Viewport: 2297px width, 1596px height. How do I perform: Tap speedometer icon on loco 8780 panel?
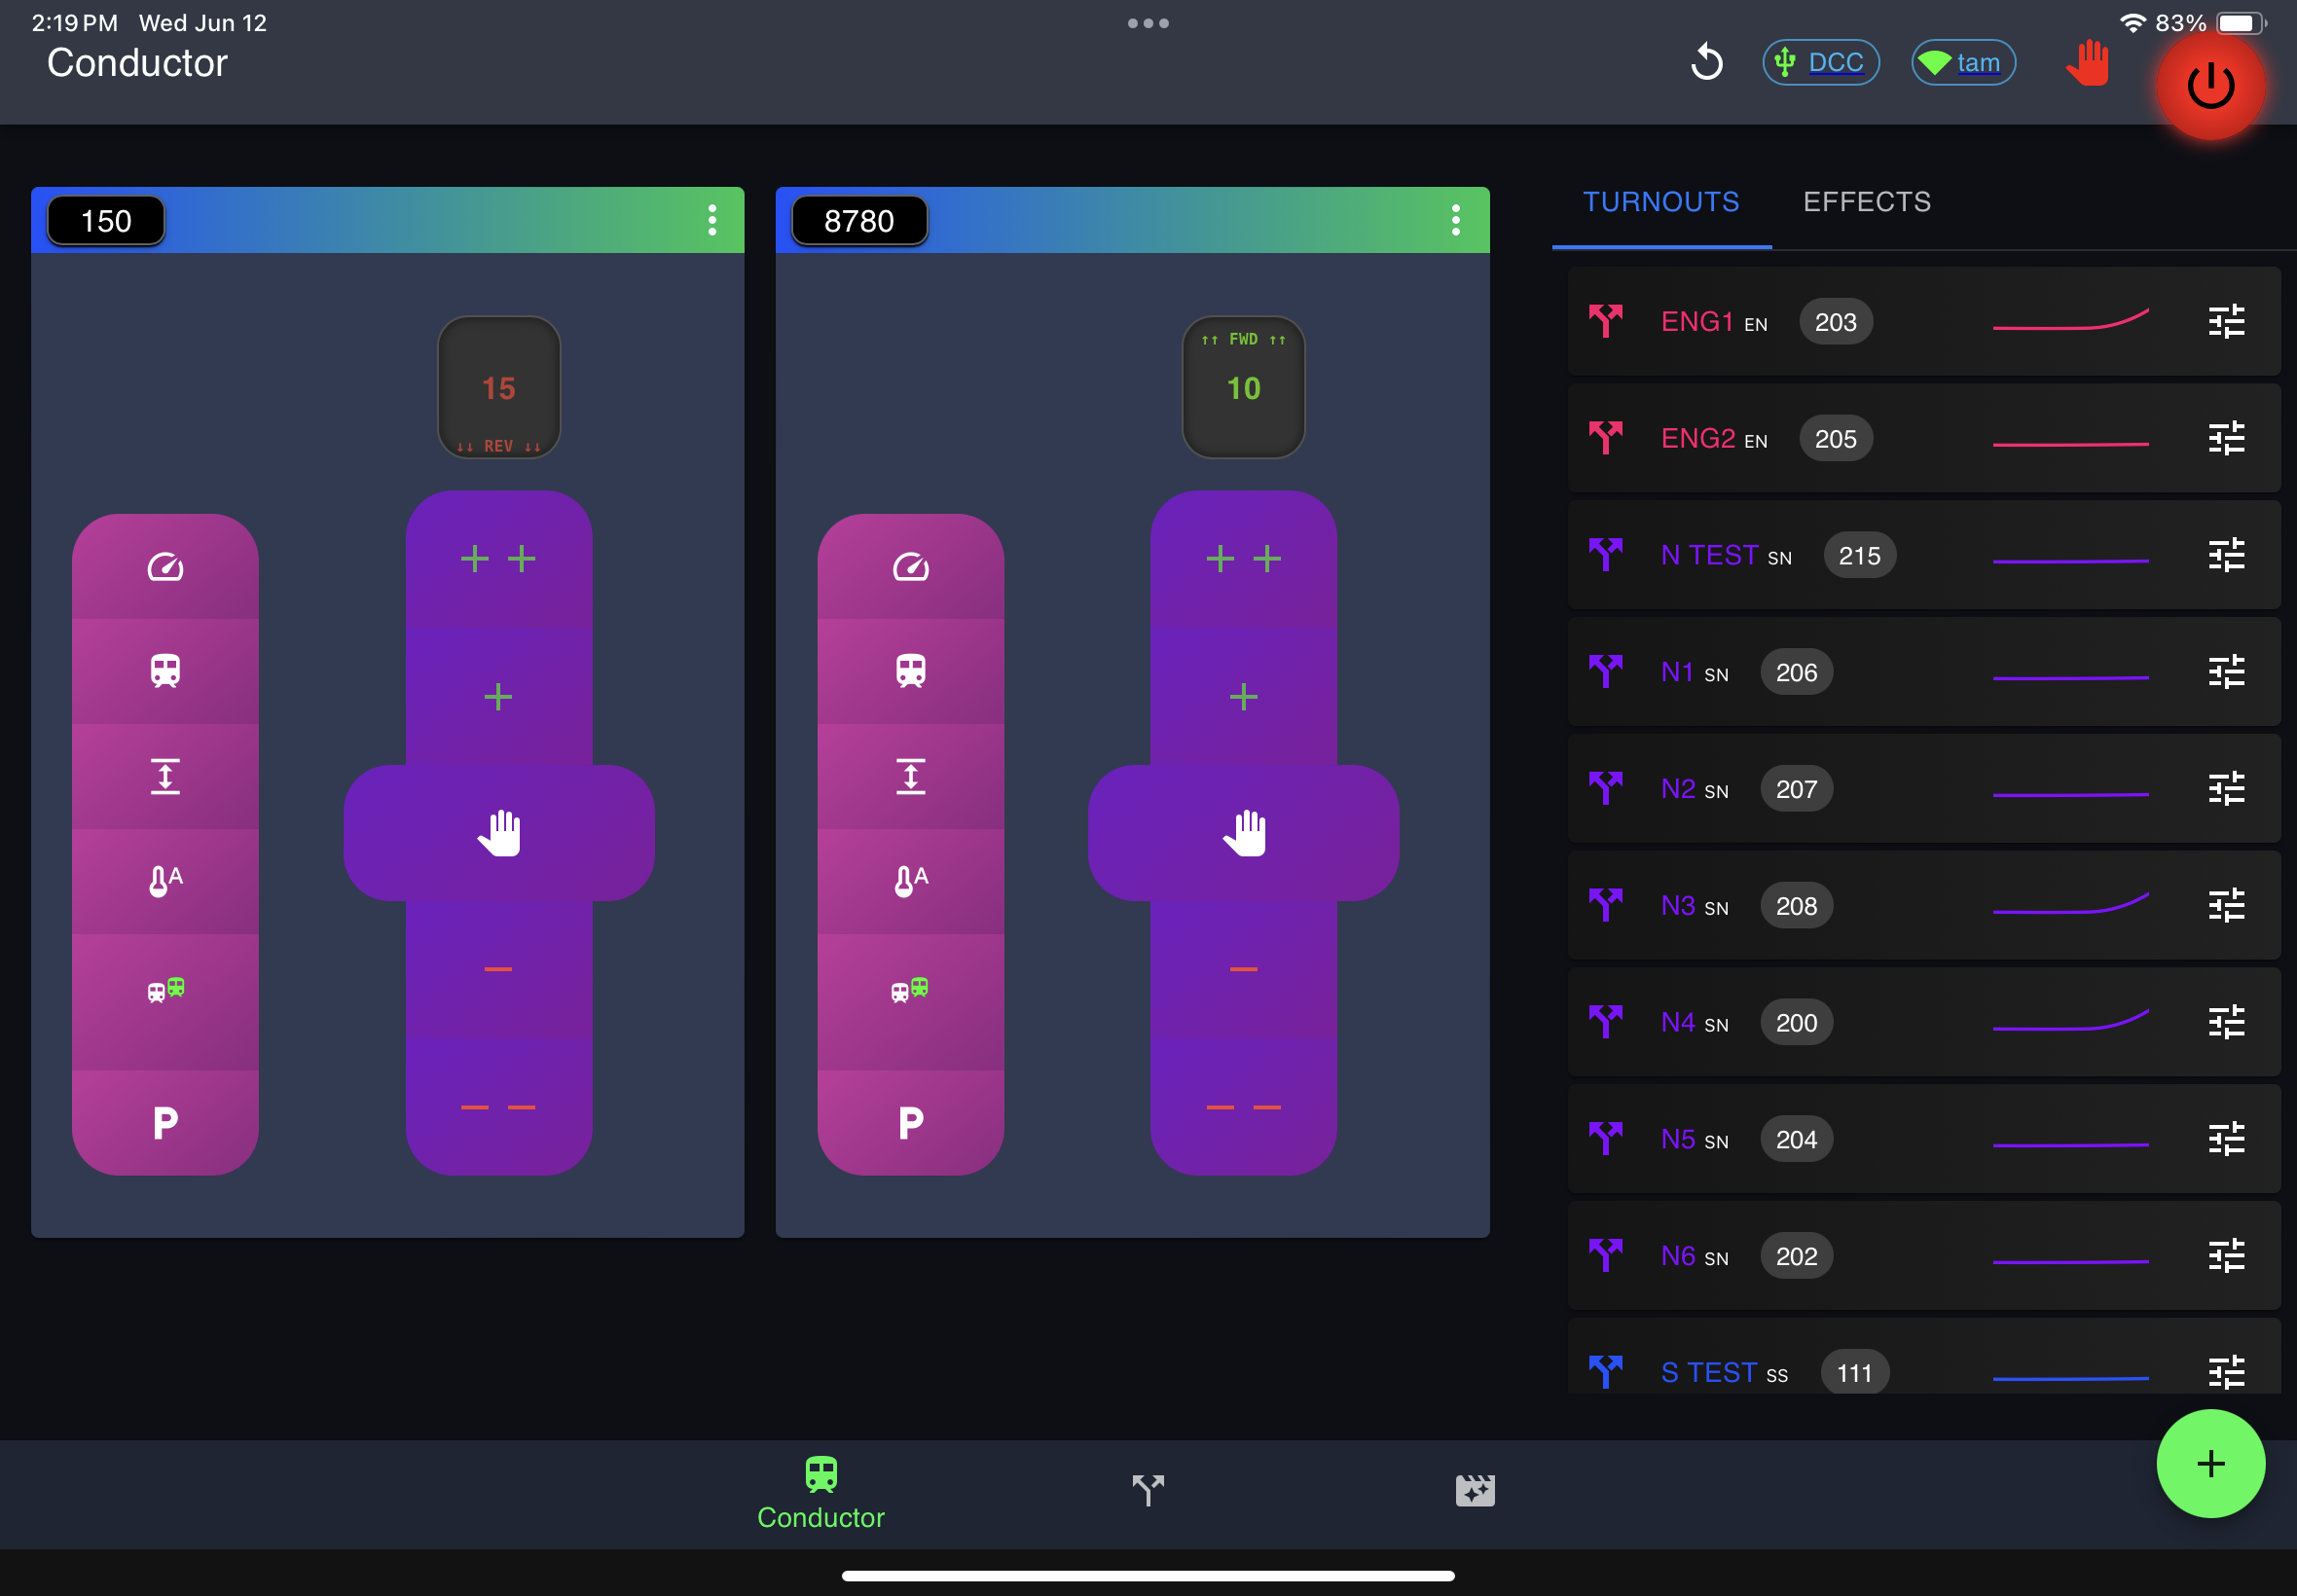(910, 567)
